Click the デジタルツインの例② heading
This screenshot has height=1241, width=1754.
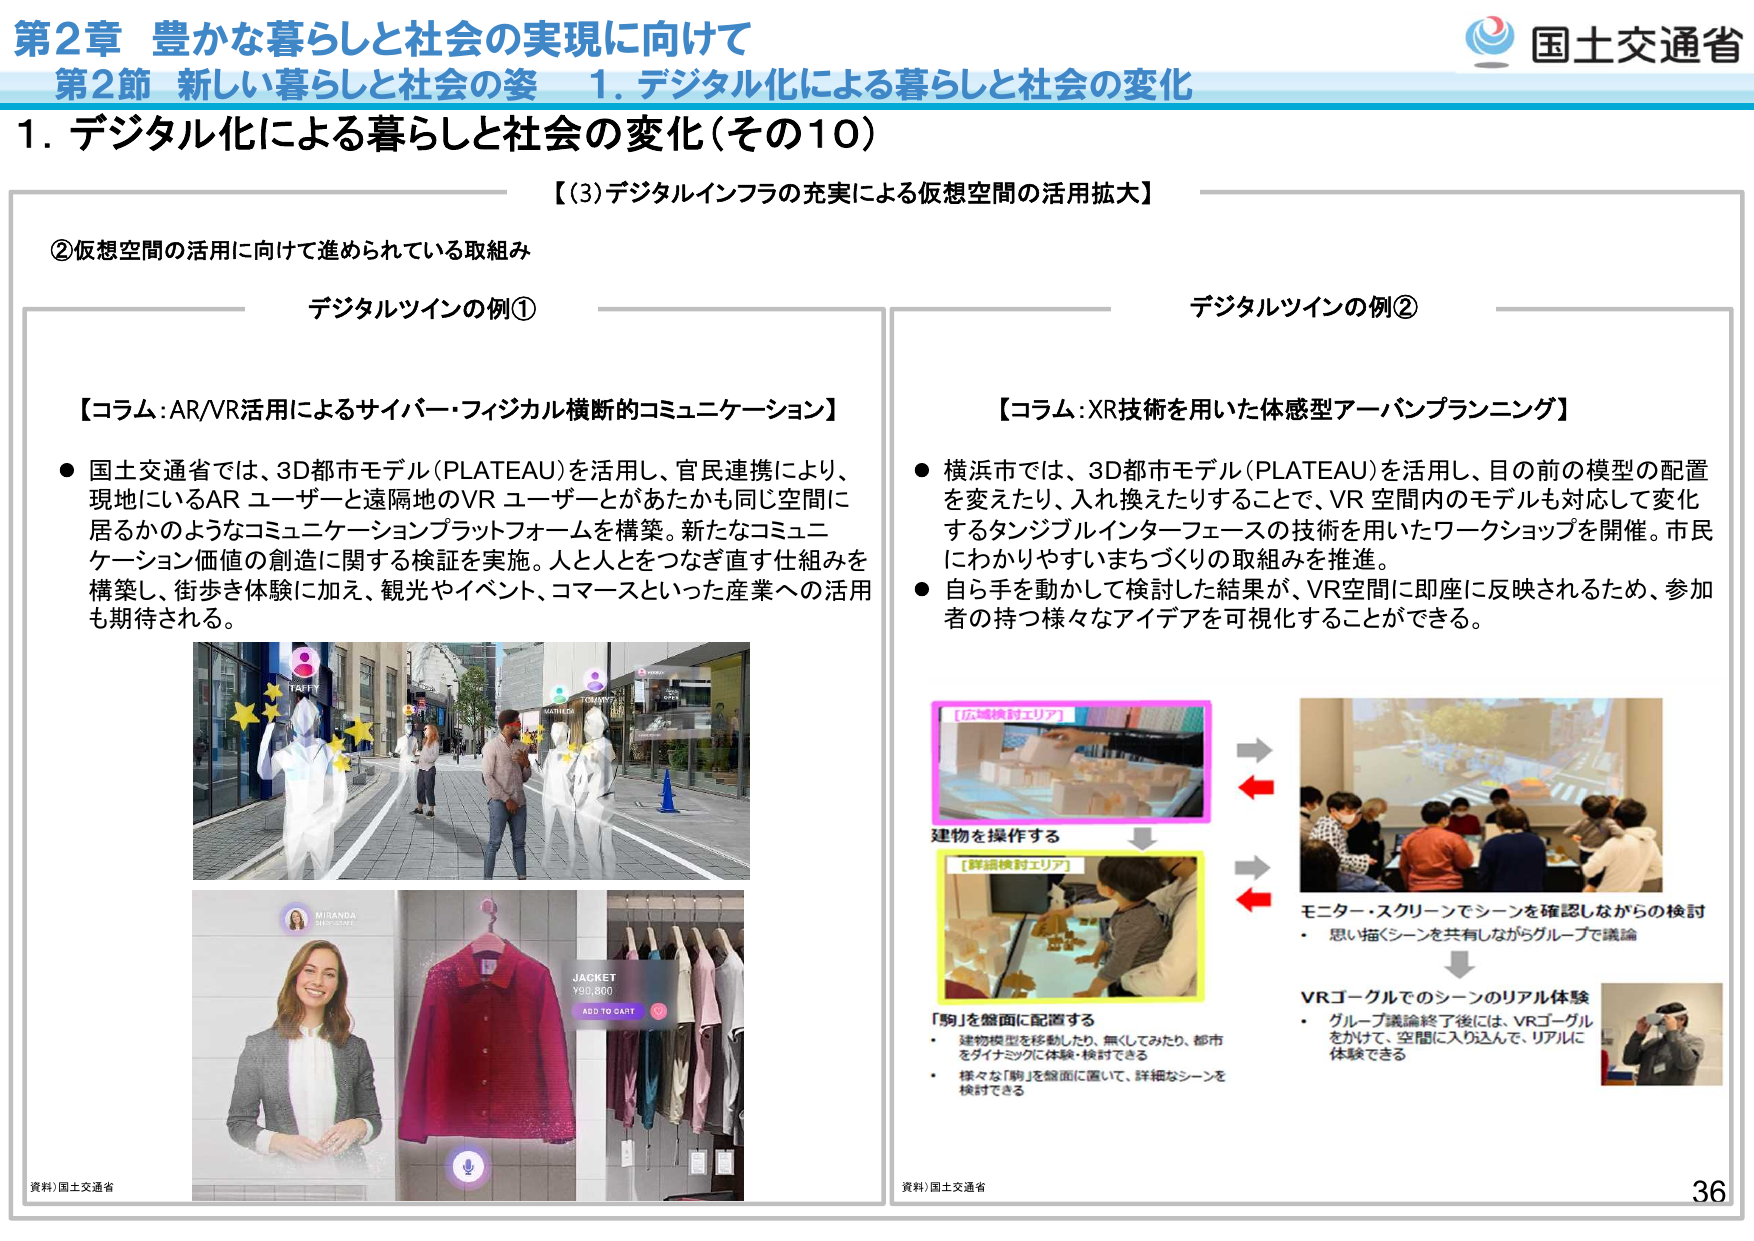coord(1302,307)
